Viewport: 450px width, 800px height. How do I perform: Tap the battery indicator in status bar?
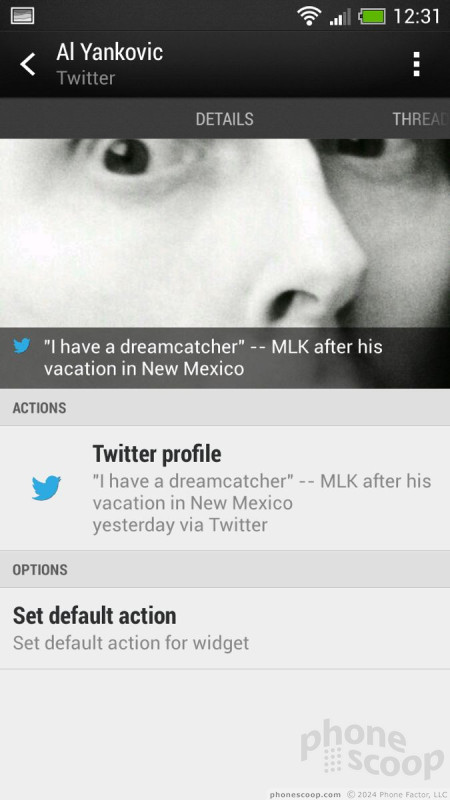[372, 16]
